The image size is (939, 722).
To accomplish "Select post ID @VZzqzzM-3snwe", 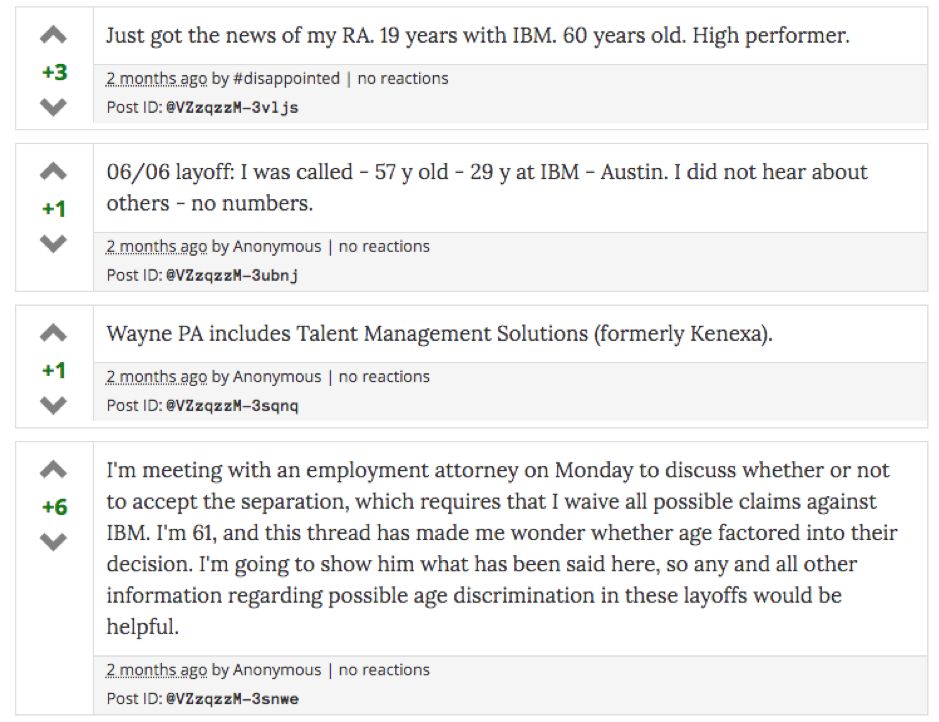I will pos(231,698).
